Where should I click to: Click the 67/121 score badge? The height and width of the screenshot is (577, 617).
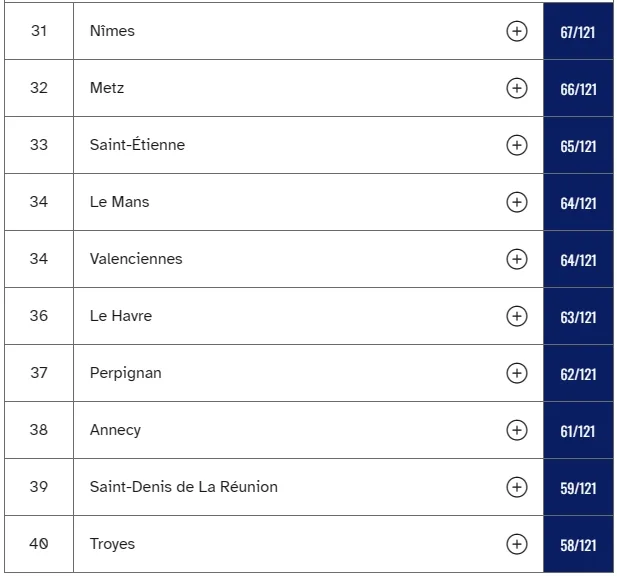click(x=578, y=32)
